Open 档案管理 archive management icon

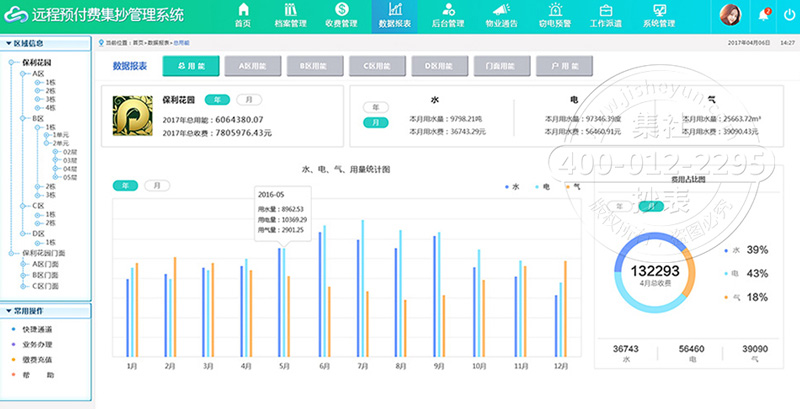click(x=290, y=10)
